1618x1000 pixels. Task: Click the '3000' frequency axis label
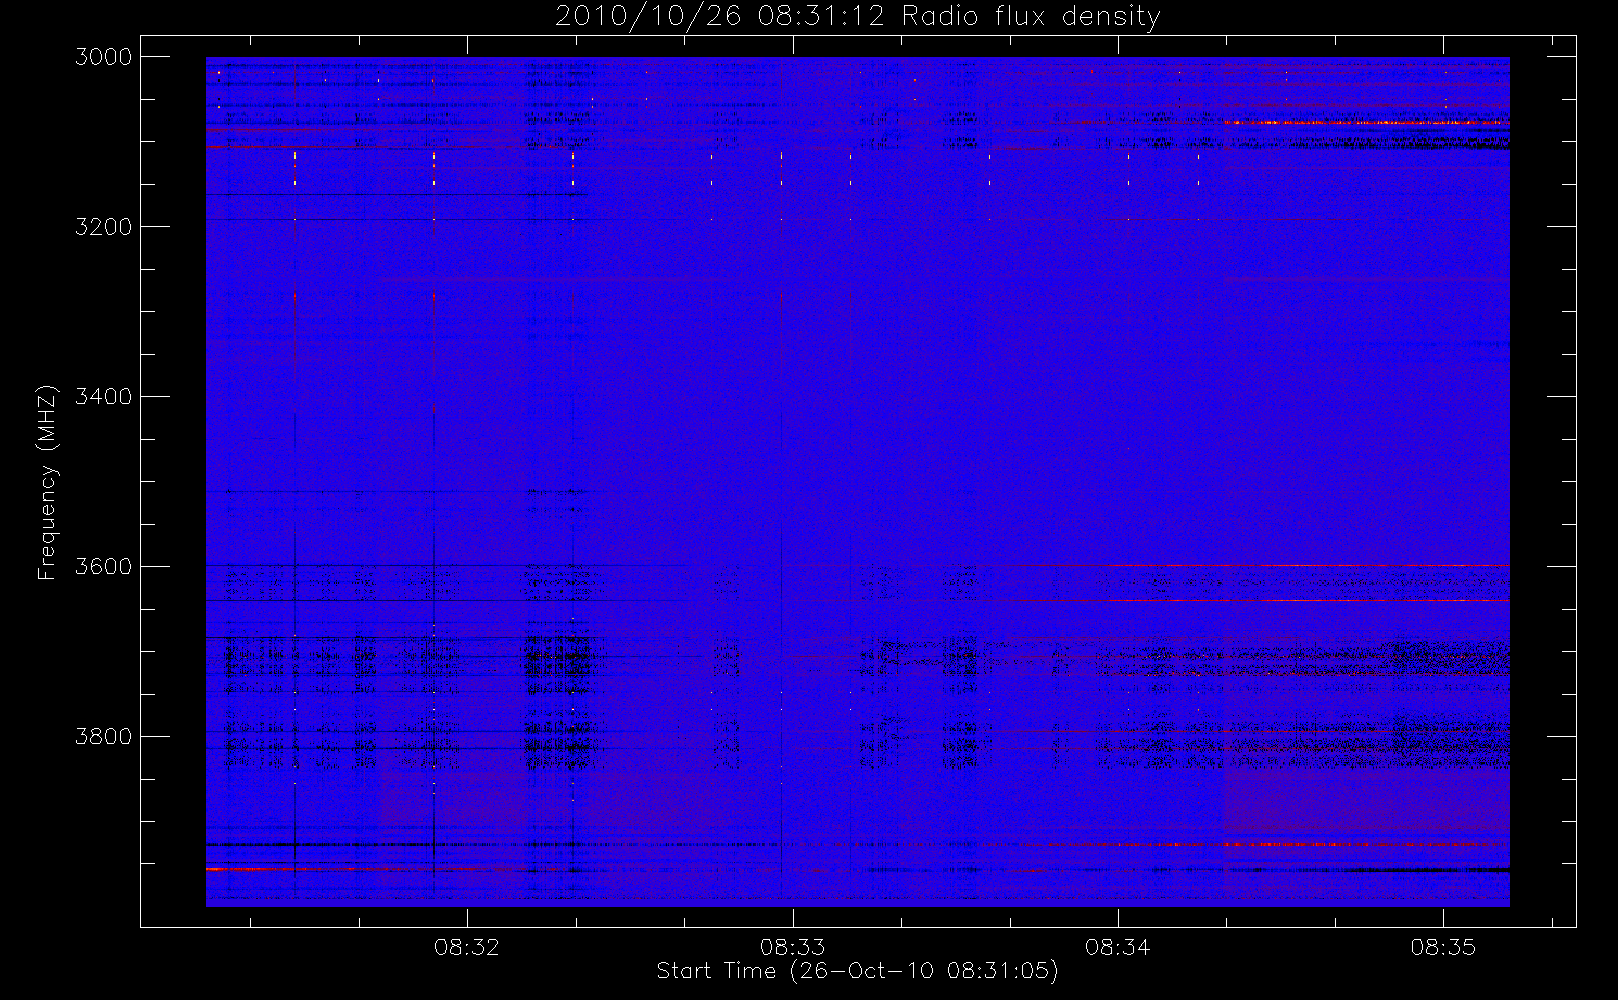coord(104,57)
